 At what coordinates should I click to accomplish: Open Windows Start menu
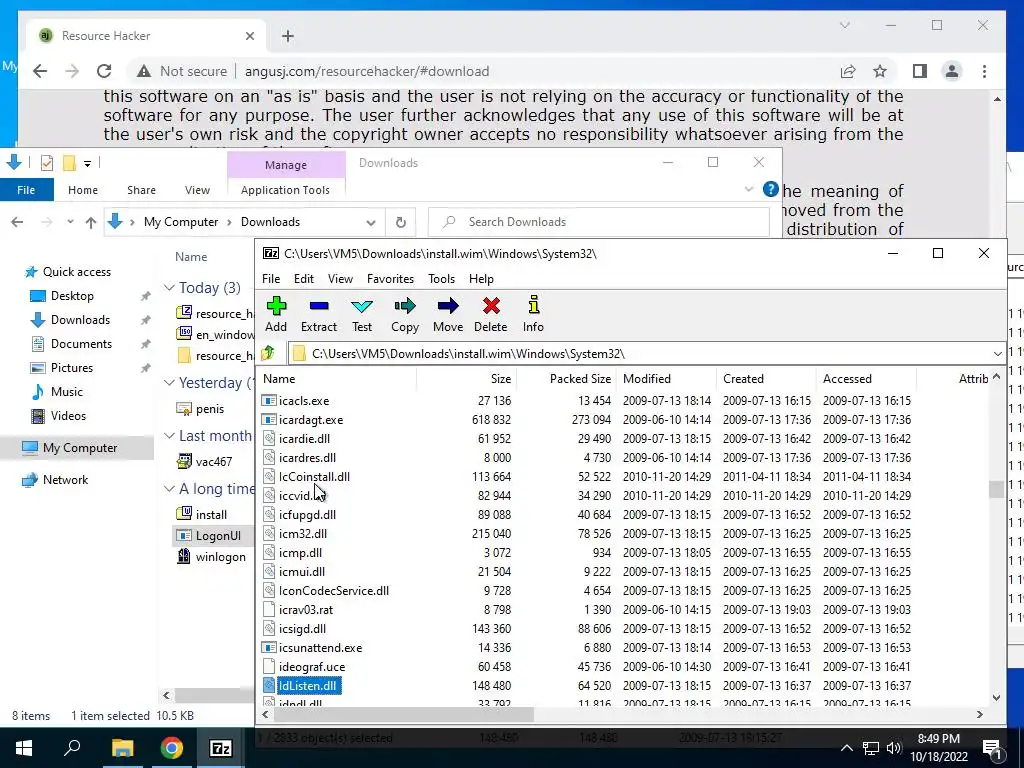(24, 748)
